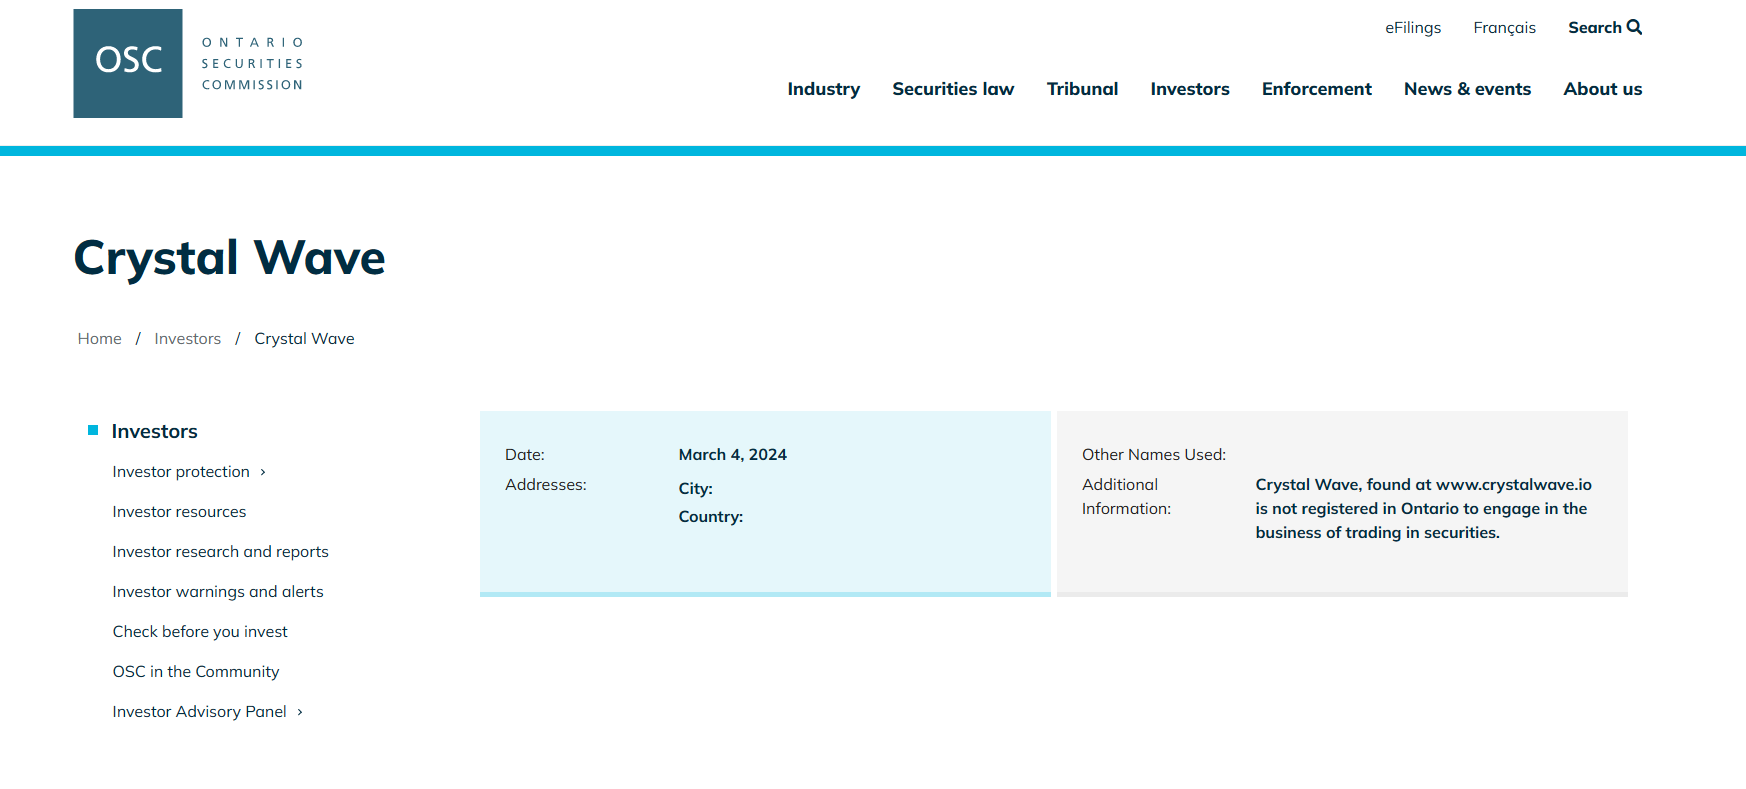This screenshot has width=1746, height=789.
Task: Open Check before you invest
Action: 200,632
